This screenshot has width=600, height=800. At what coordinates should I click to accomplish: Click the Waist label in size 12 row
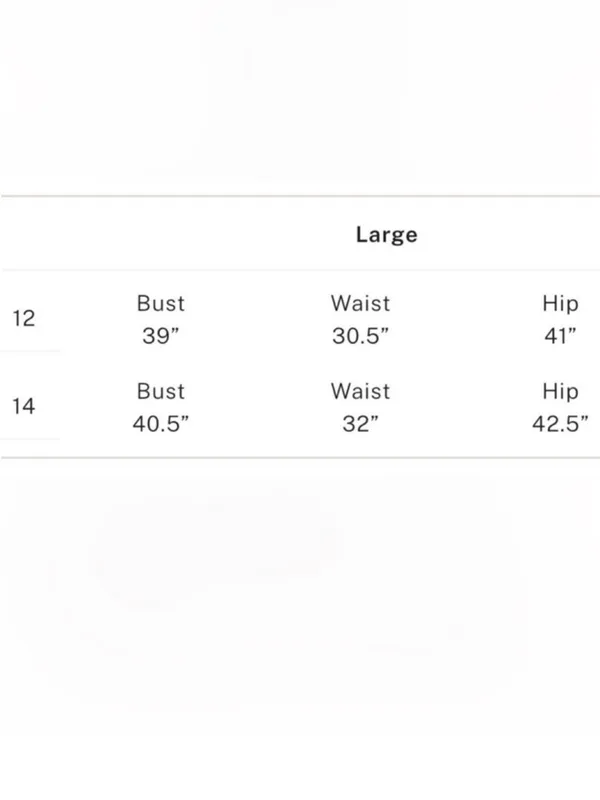coord(360,304)
